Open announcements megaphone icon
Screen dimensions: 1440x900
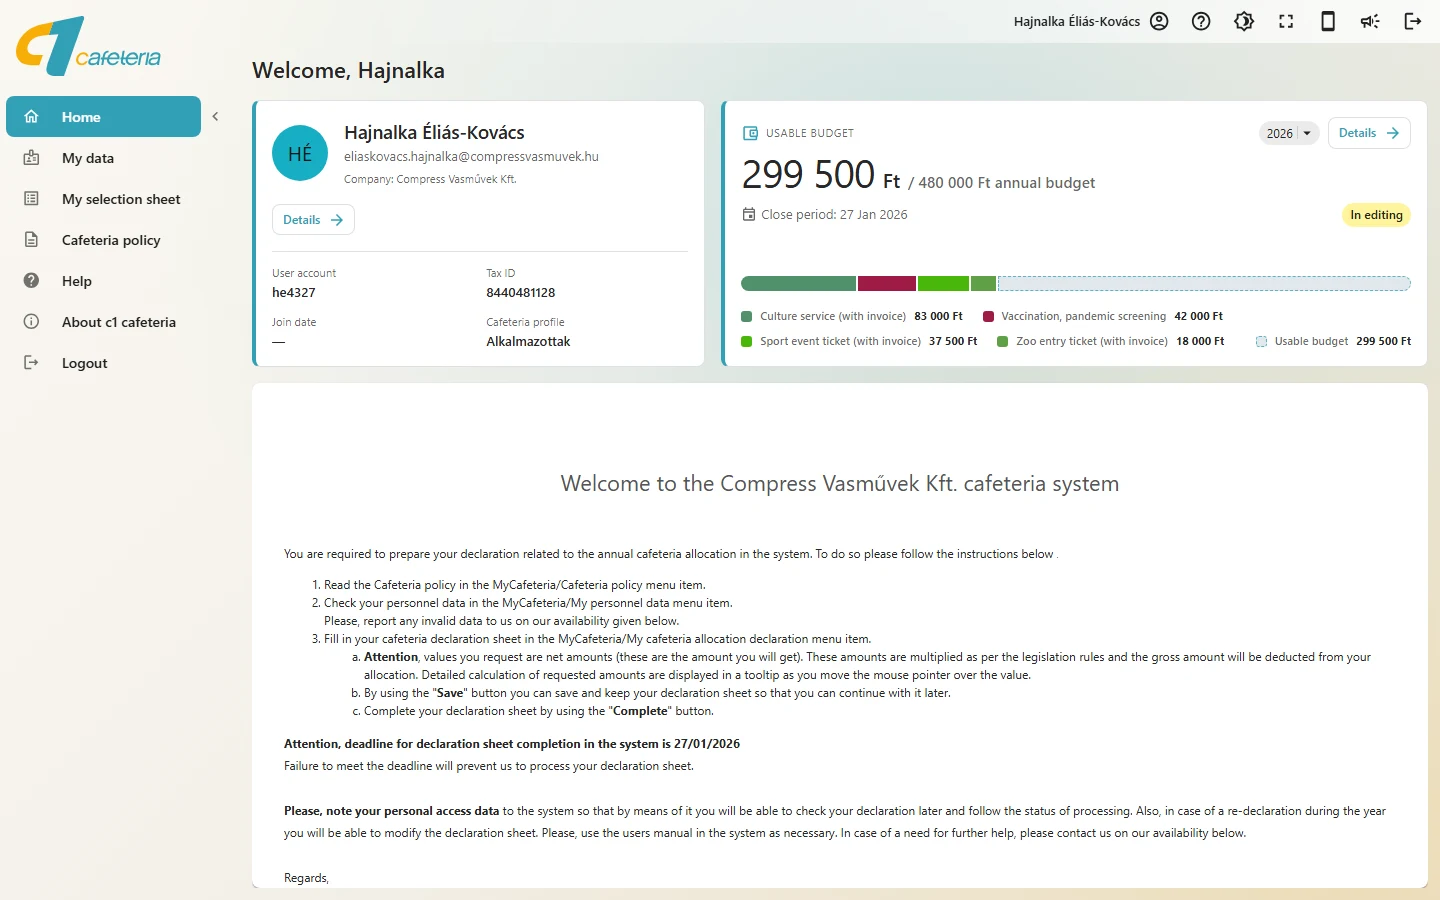1370,21
